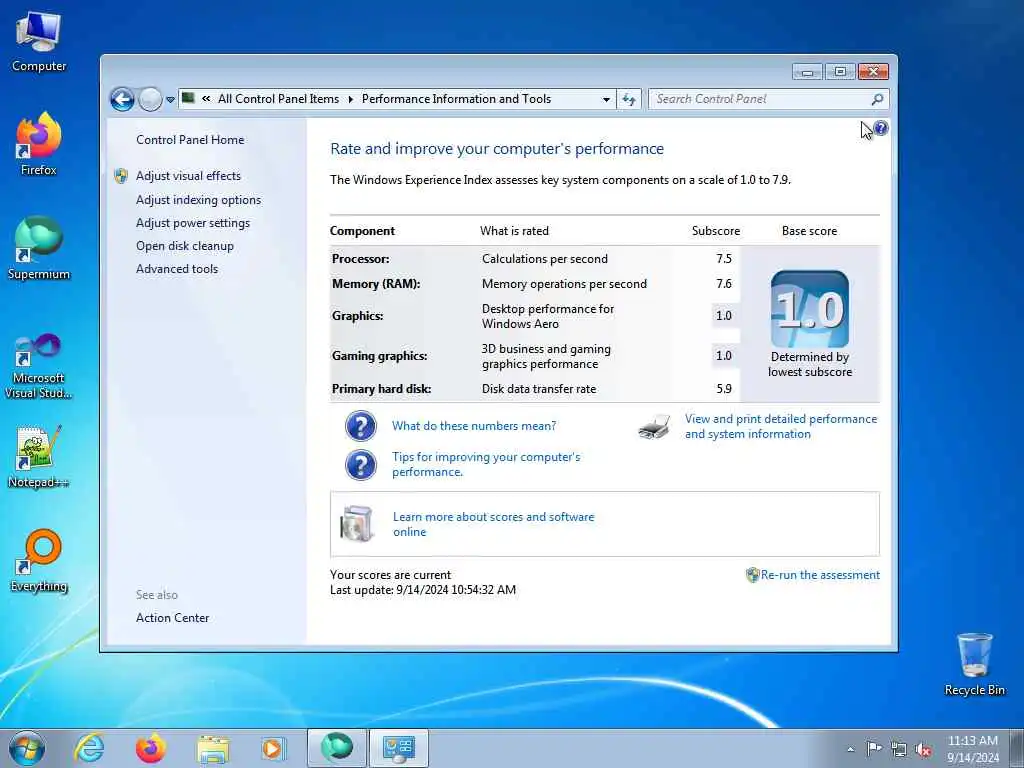This screenshot has height=768, width=1024.
Task: Open What do these numbers mean?
Action: click(x=474, y=426)
